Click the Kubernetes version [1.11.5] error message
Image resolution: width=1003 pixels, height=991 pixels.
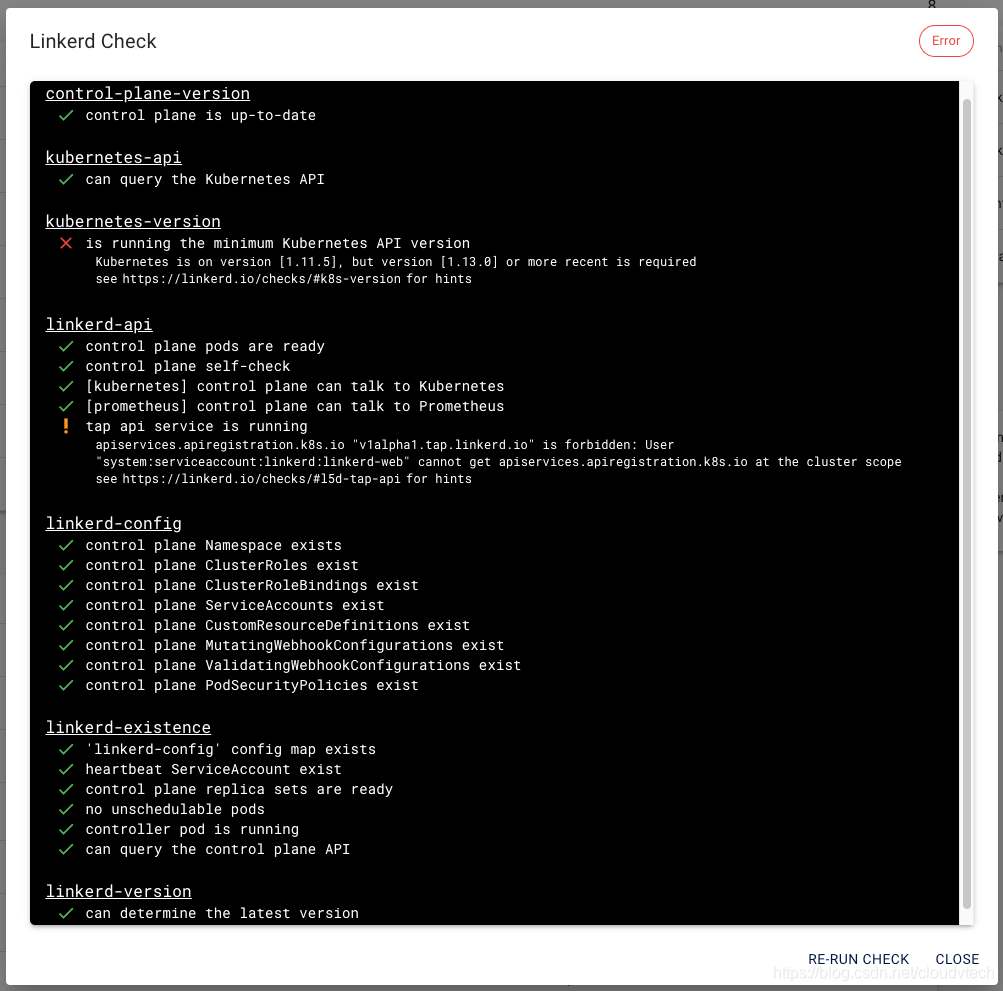point(395,262)
